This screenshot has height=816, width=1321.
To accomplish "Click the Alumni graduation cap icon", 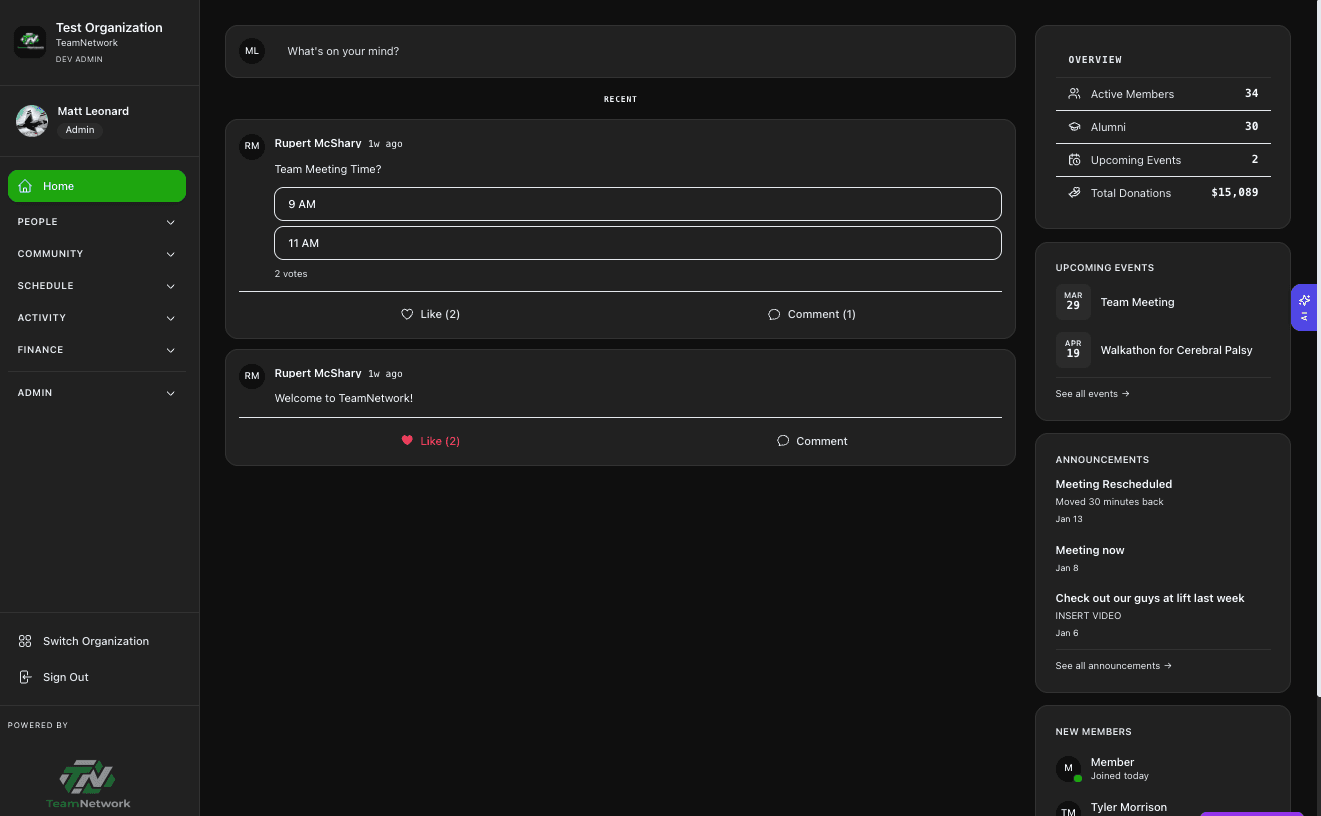I will point(1074,127).
